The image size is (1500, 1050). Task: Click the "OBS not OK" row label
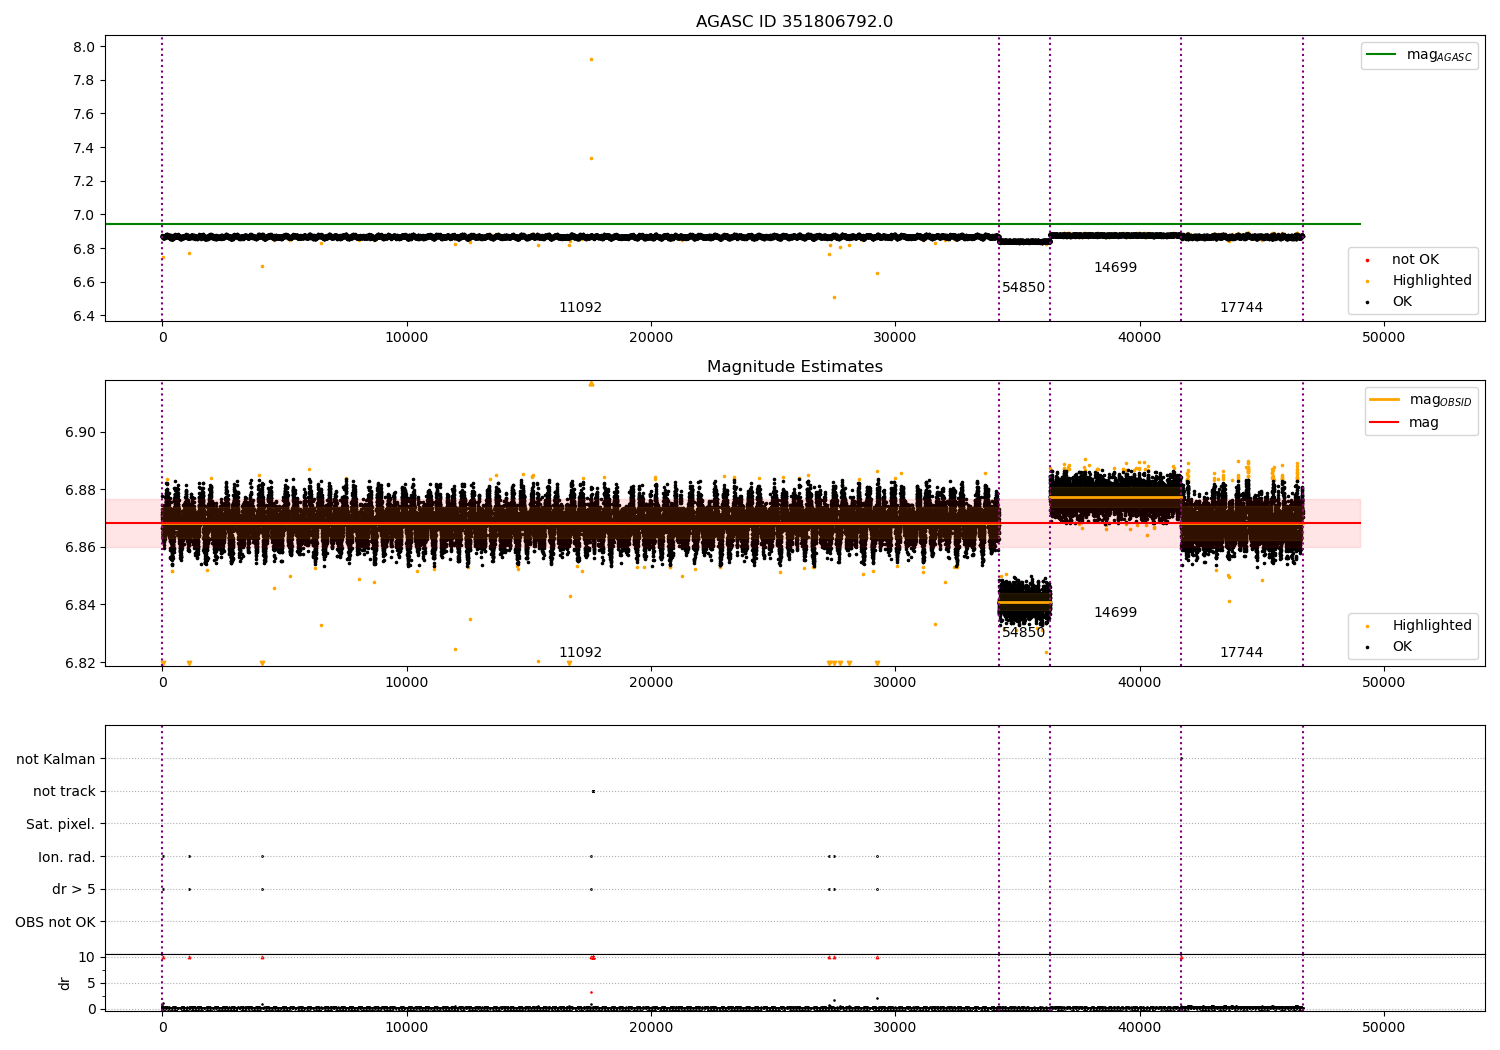[55, 922]
